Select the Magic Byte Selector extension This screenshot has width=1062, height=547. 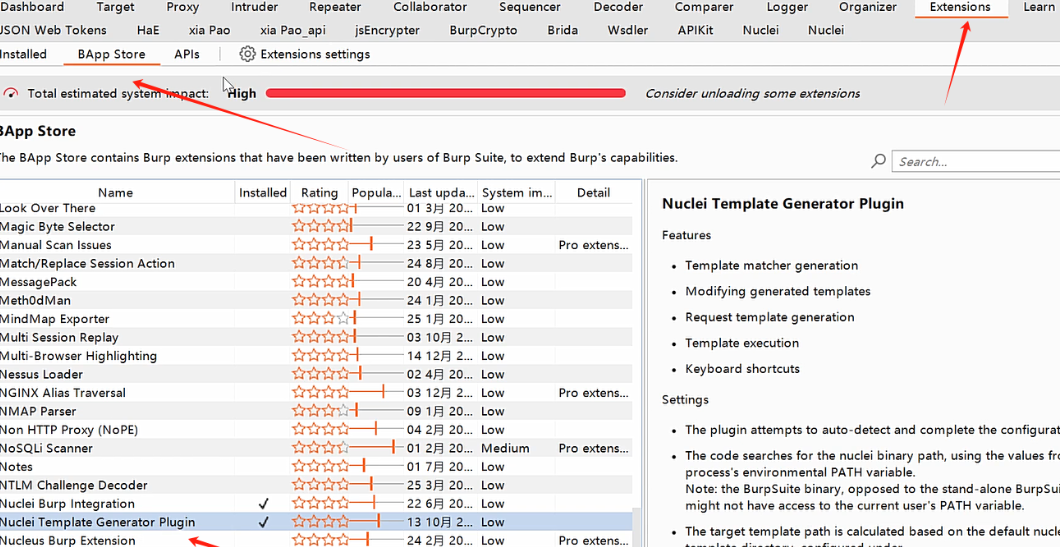[x=316, y=226]
